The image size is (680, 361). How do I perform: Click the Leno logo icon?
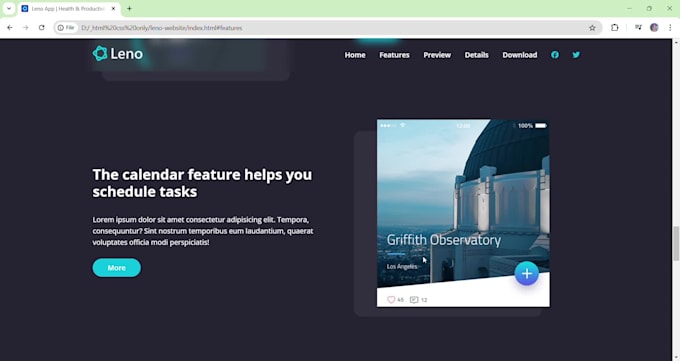[100, 53]
